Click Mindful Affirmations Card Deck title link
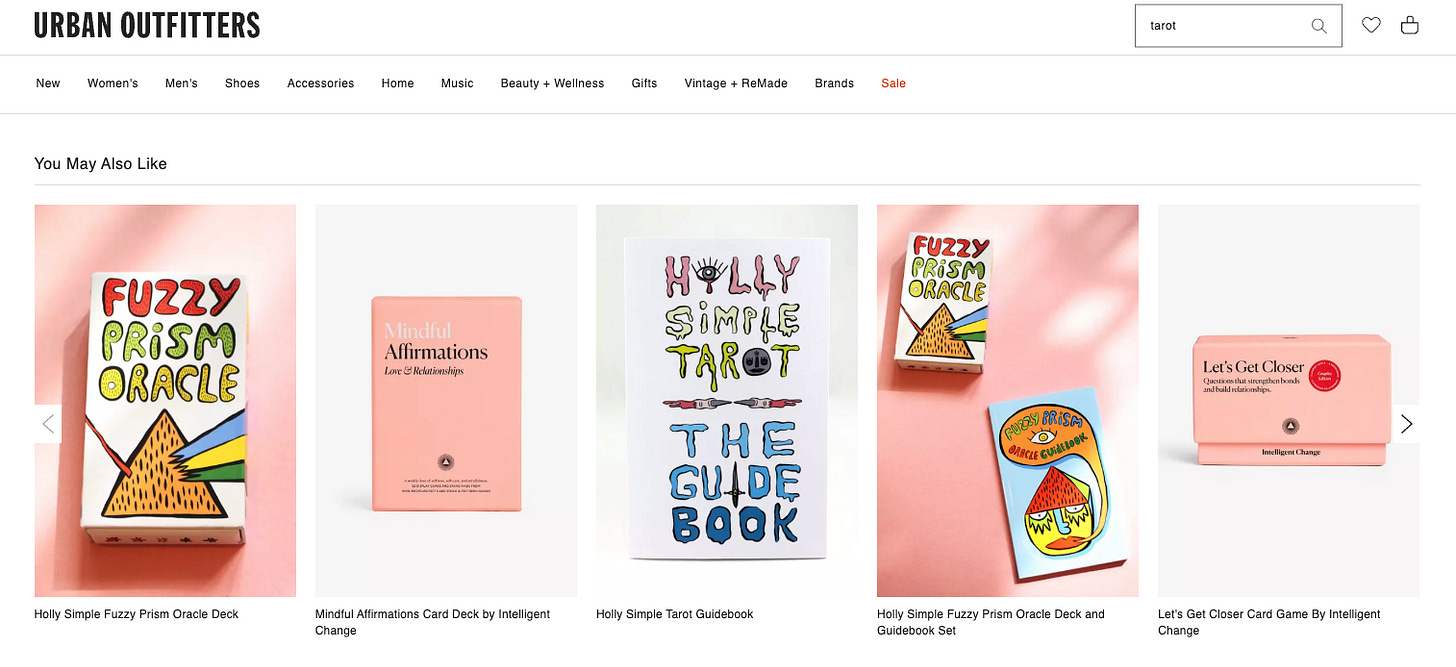This screenshot has width=1456, height=667. pyautogui.click(x=433, y=622)
